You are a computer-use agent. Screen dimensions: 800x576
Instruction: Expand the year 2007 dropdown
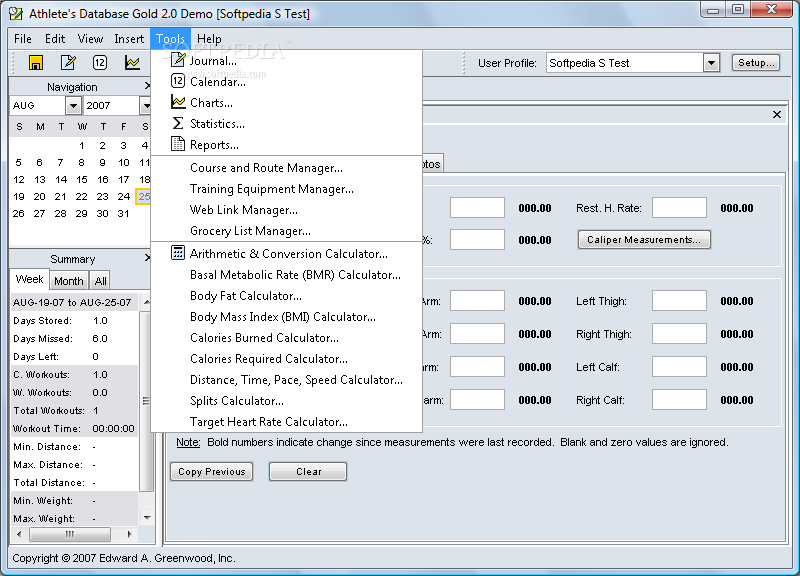(x=146, y=106)
